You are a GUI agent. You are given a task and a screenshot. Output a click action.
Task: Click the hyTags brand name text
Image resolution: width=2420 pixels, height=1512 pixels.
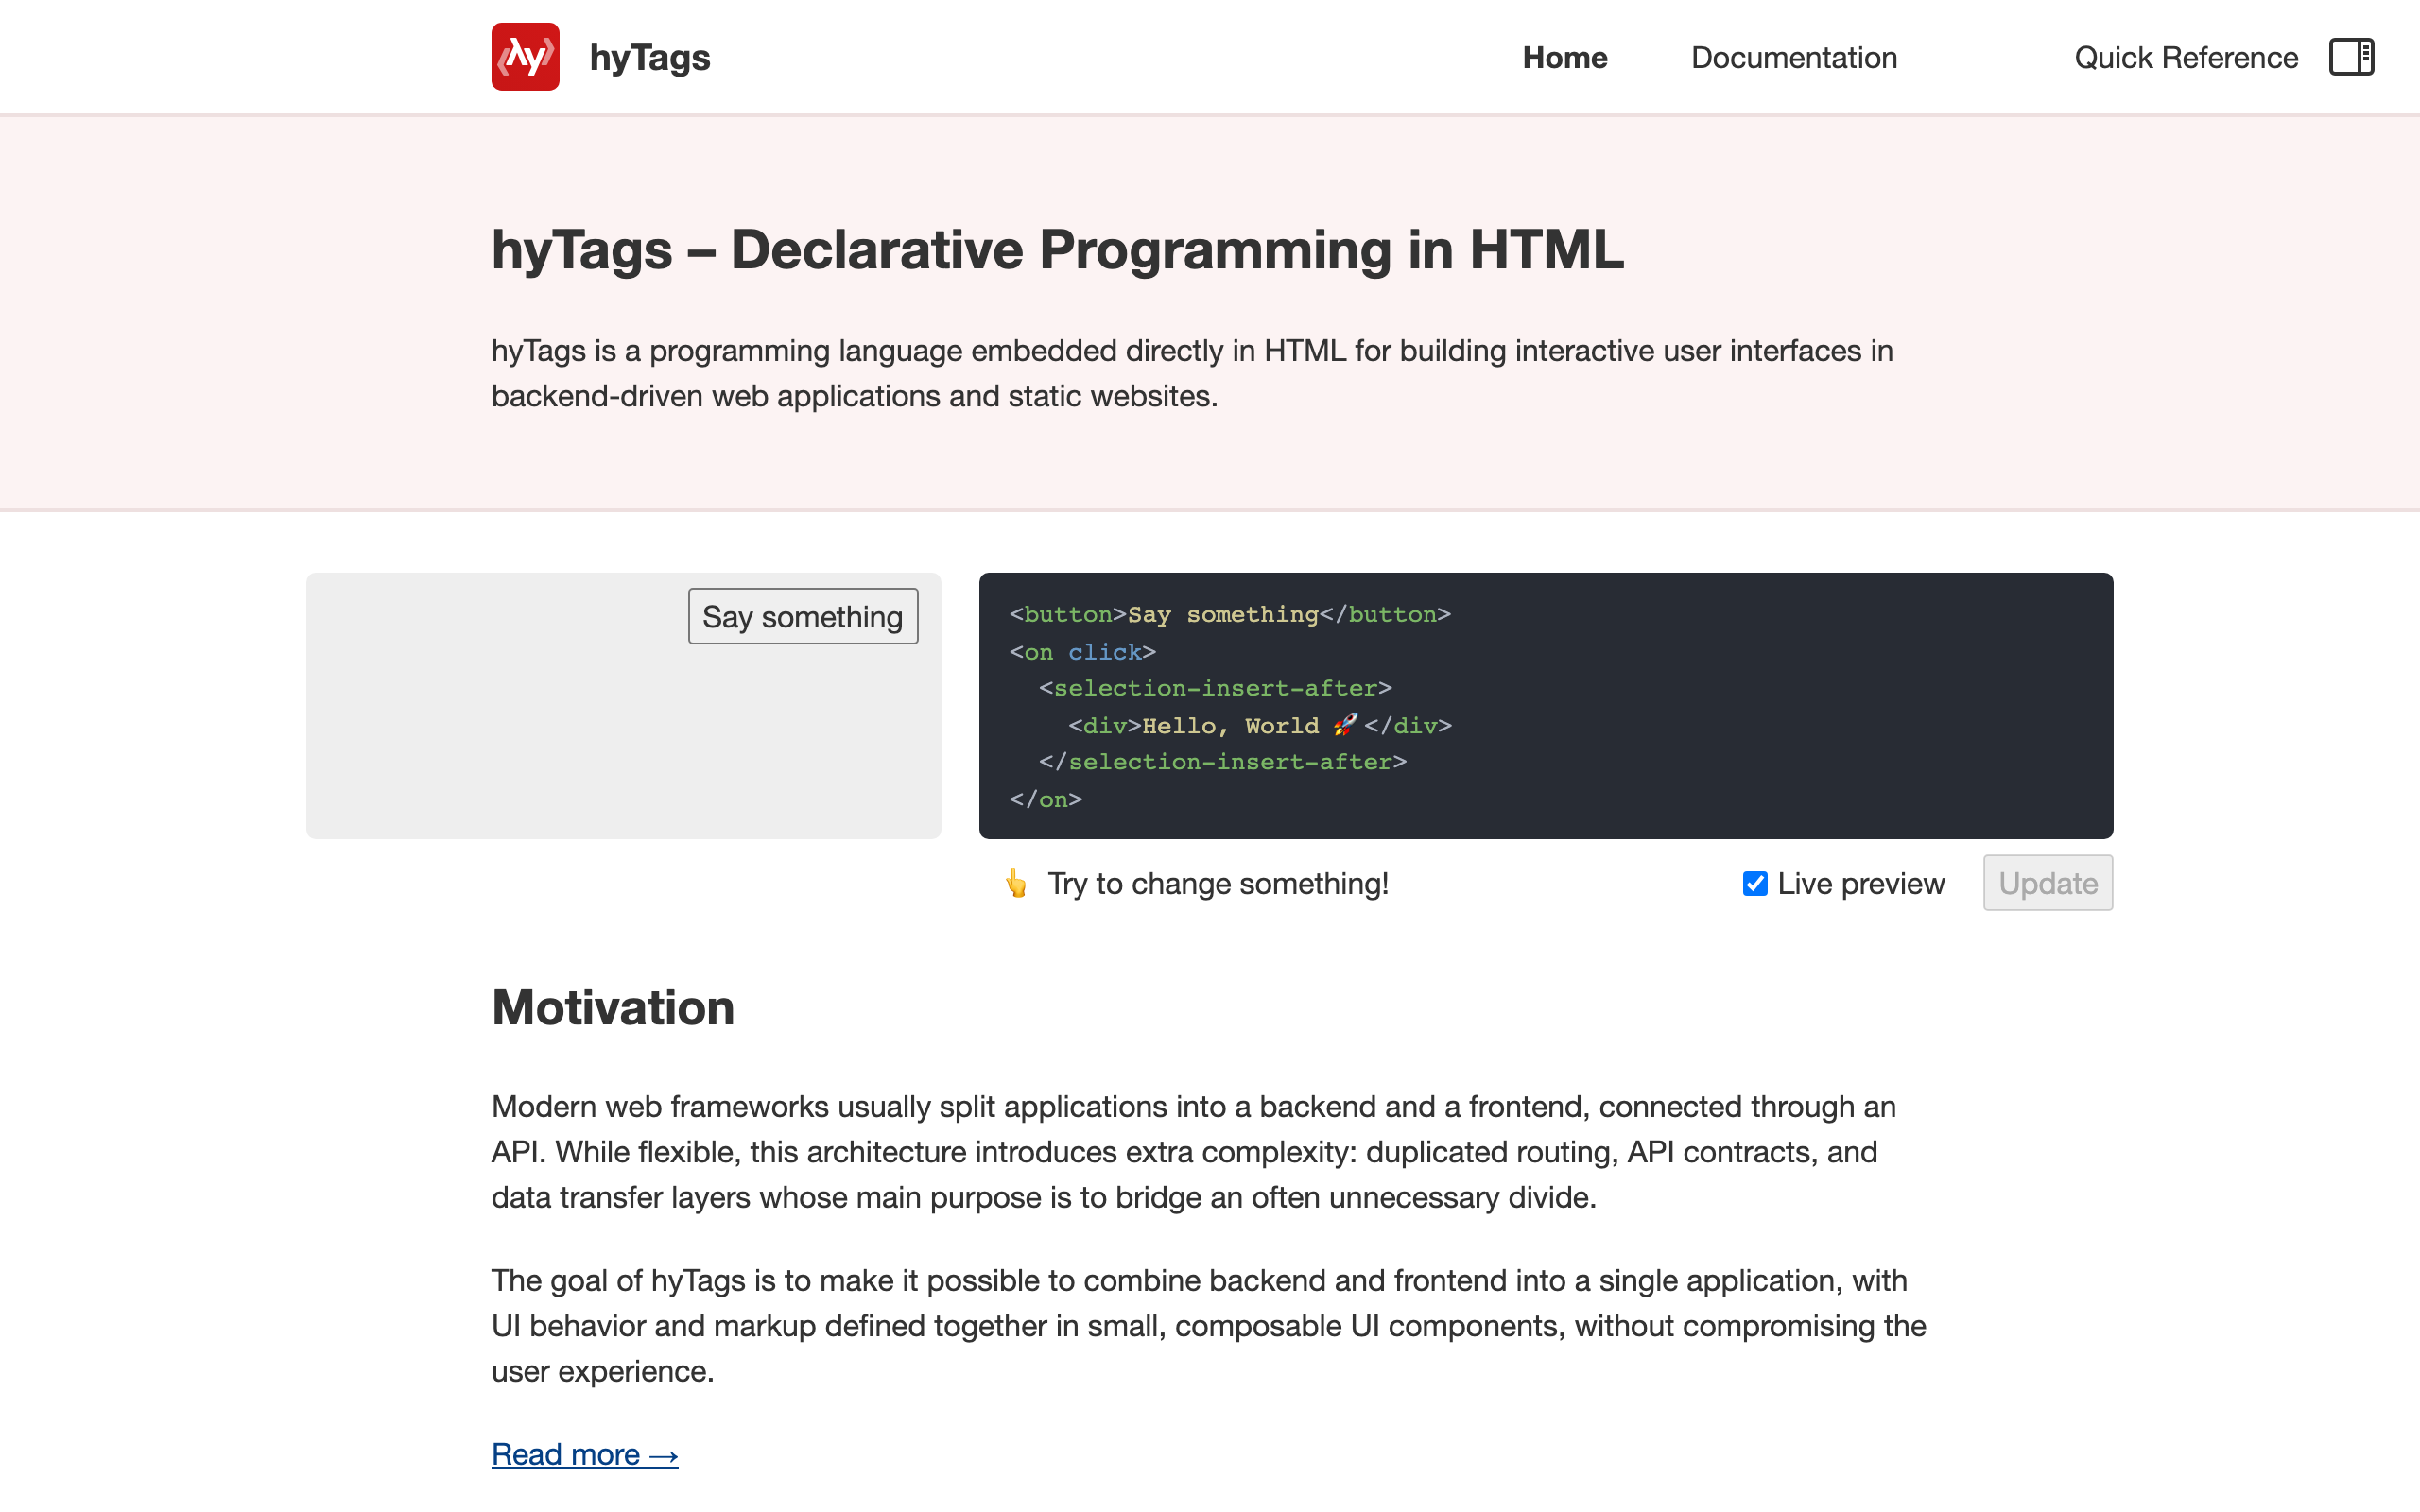(x=650, y=57)
